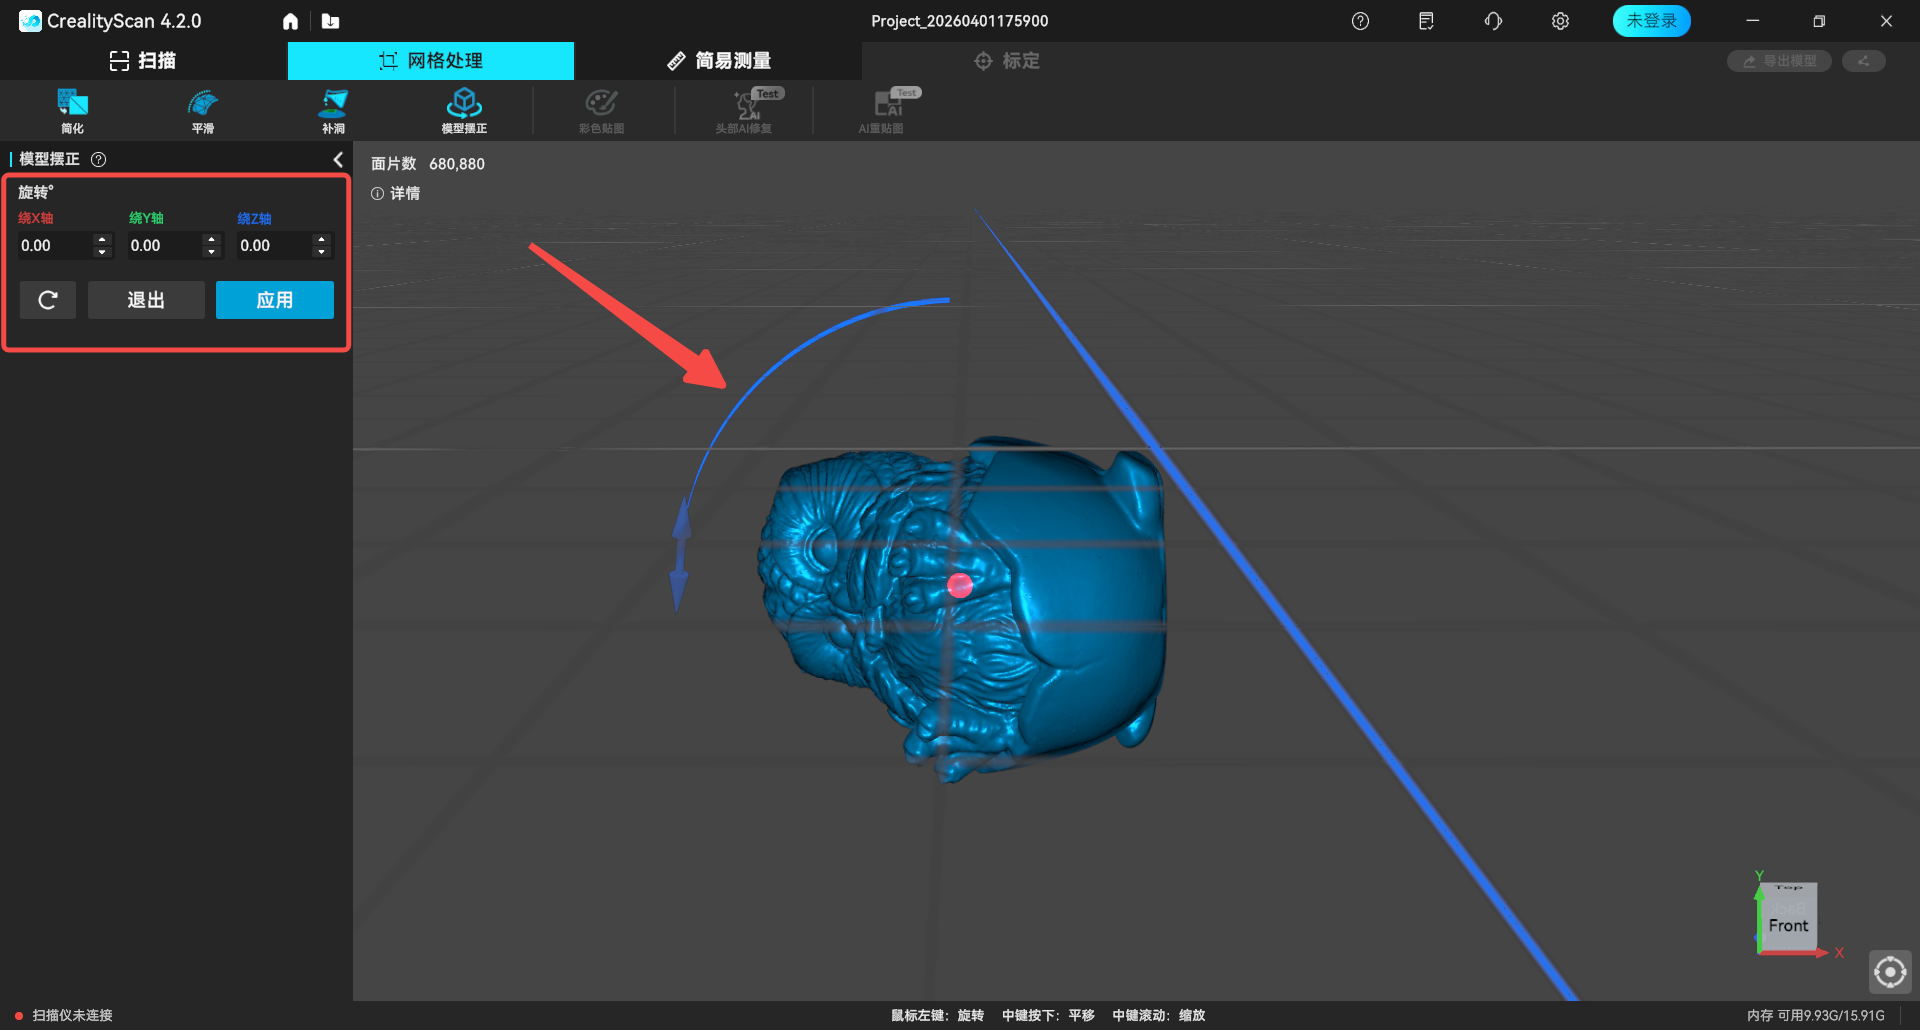The width and height of the screenshot is (1920, 1030).
Task: Reset view with the target icon
Action: point(1890,971)
